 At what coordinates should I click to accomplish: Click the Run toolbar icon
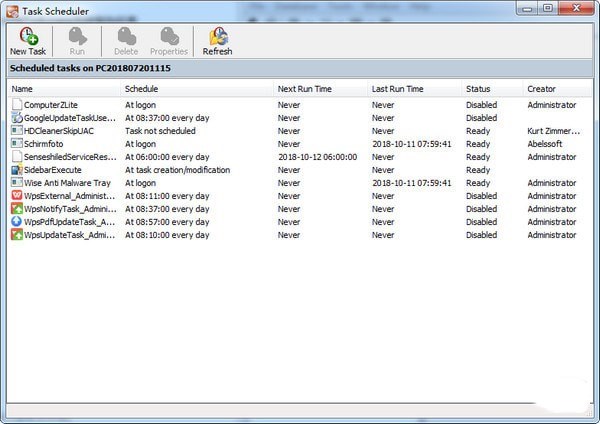[x=77, y=36]
